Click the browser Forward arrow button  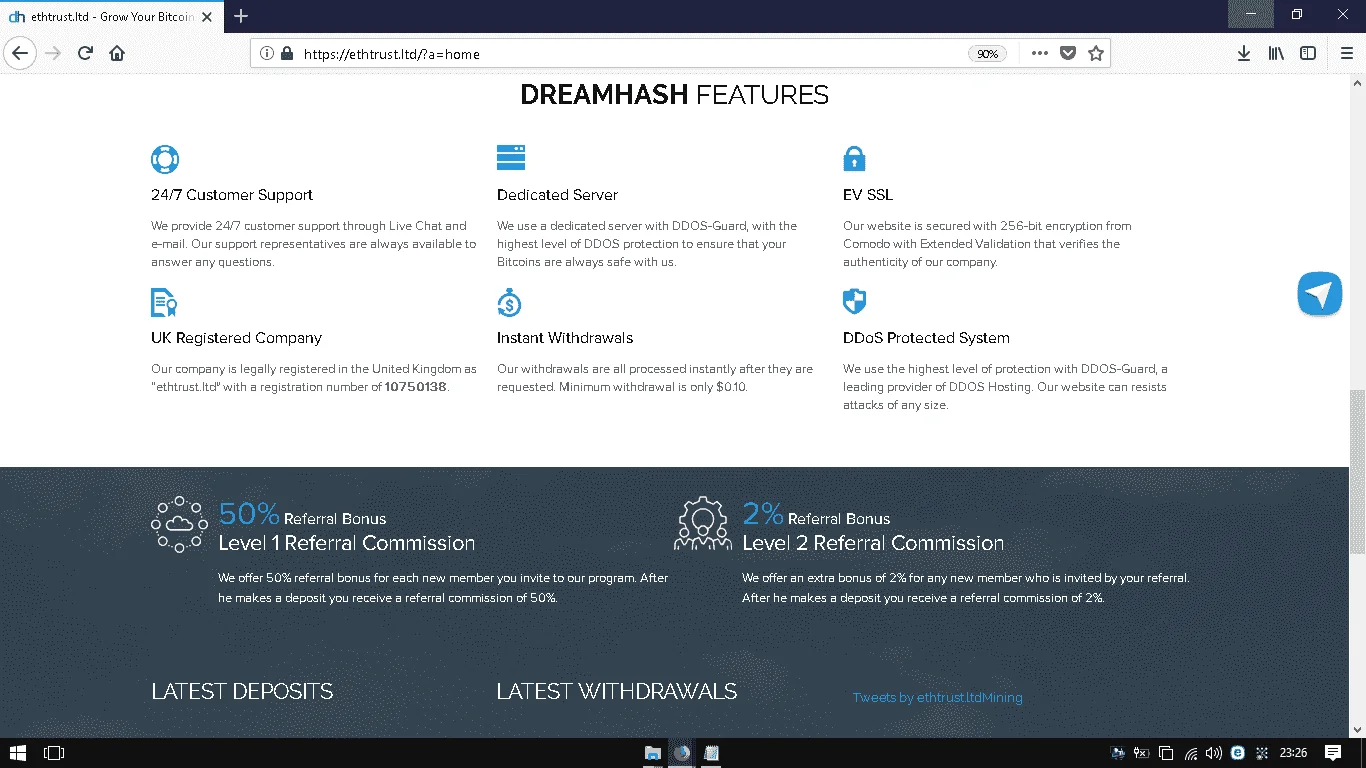coord(53,53)
